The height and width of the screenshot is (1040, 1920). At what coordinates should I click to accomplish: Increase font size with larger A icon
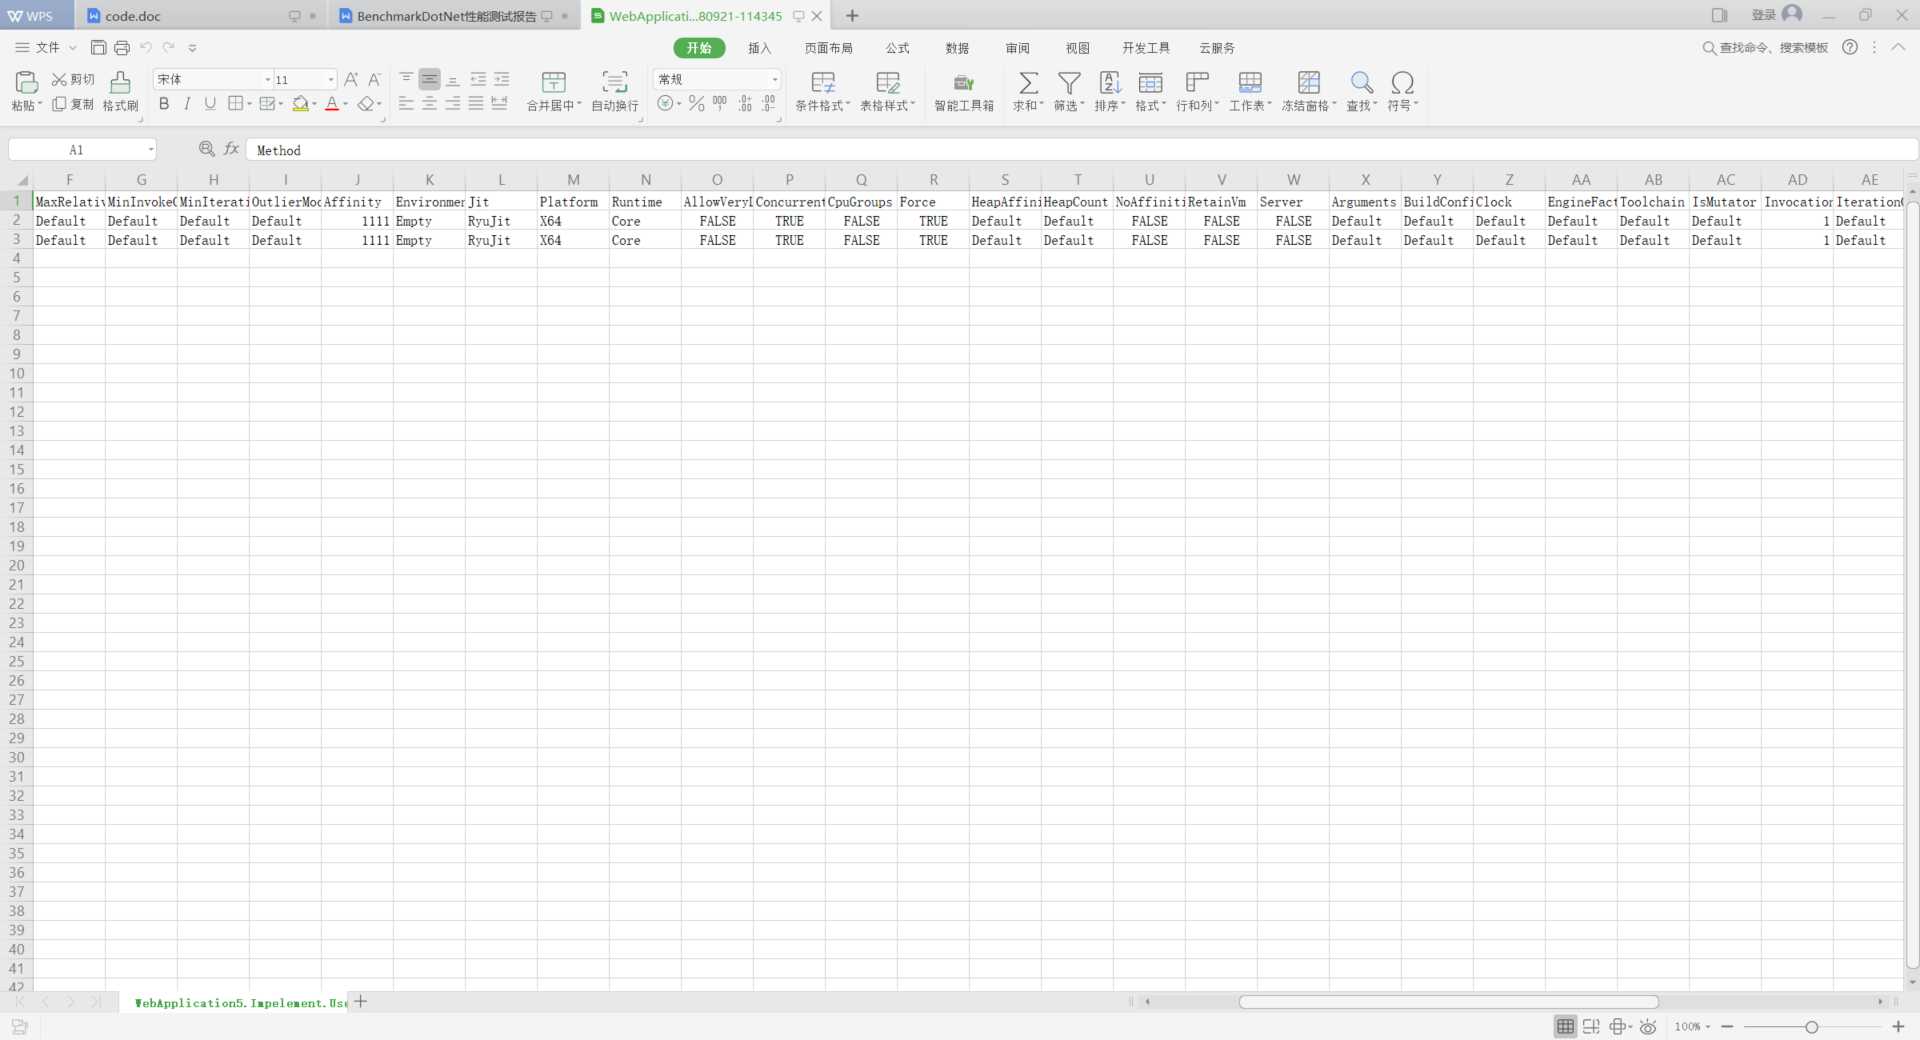click(x=351, y=79)
